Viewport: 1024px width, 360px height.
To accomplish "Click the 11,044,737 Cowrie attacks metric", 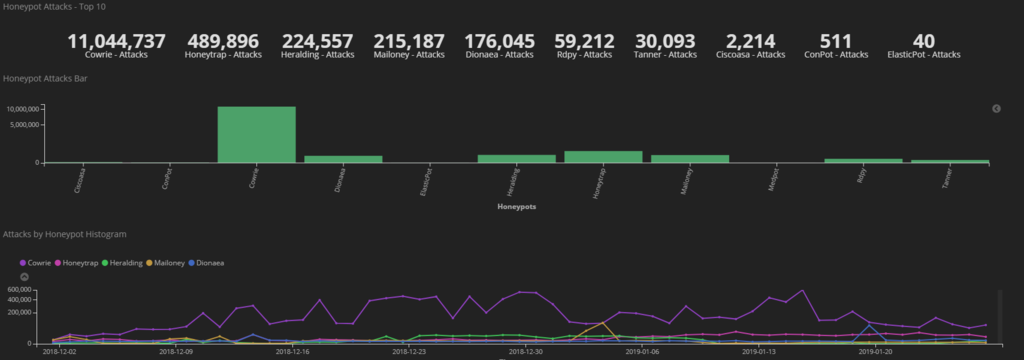I will coord(116,46).
